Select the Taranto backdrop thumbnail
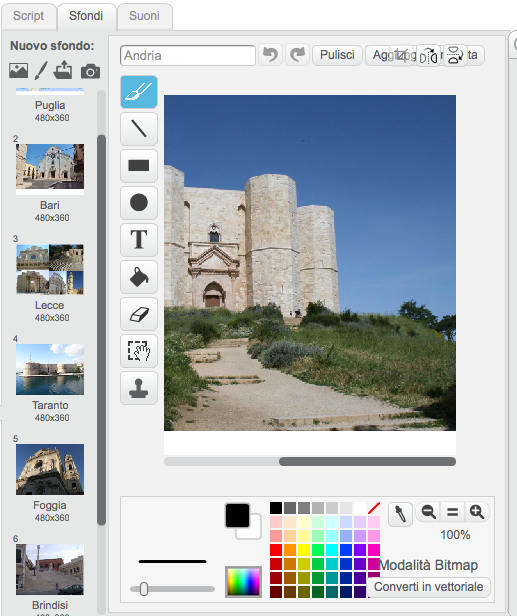 click(50, 369)
